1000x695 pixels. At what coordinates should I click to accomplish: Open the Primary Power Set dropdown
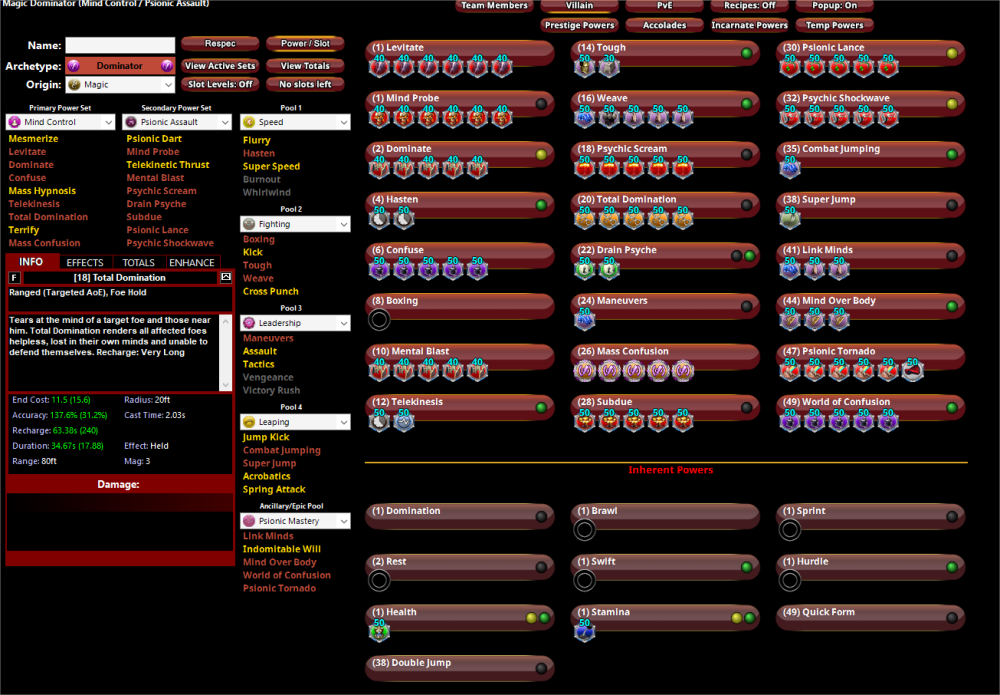[x=61, y=122]
